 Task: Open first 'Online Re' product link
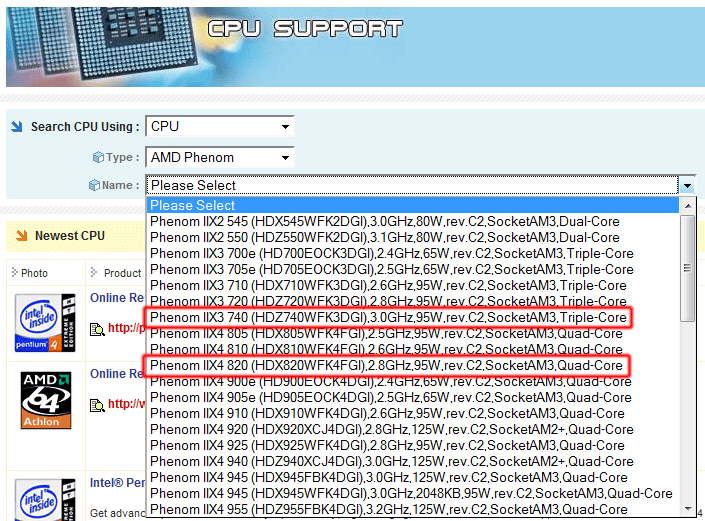[x=117, y=298]
